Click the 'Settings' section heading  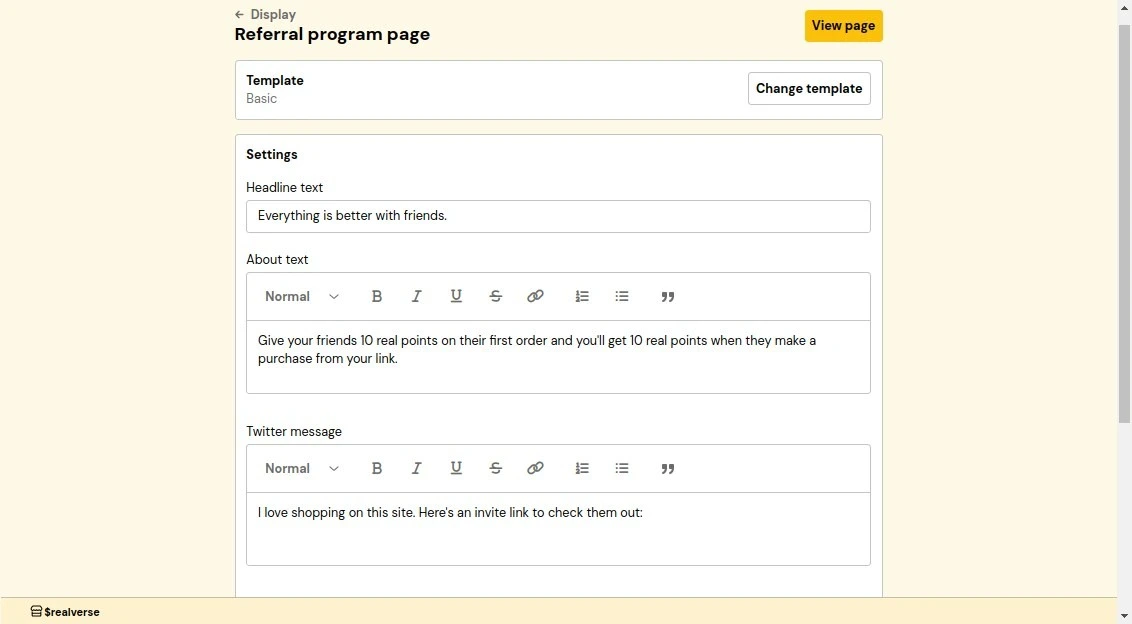[x=271, y=155]
